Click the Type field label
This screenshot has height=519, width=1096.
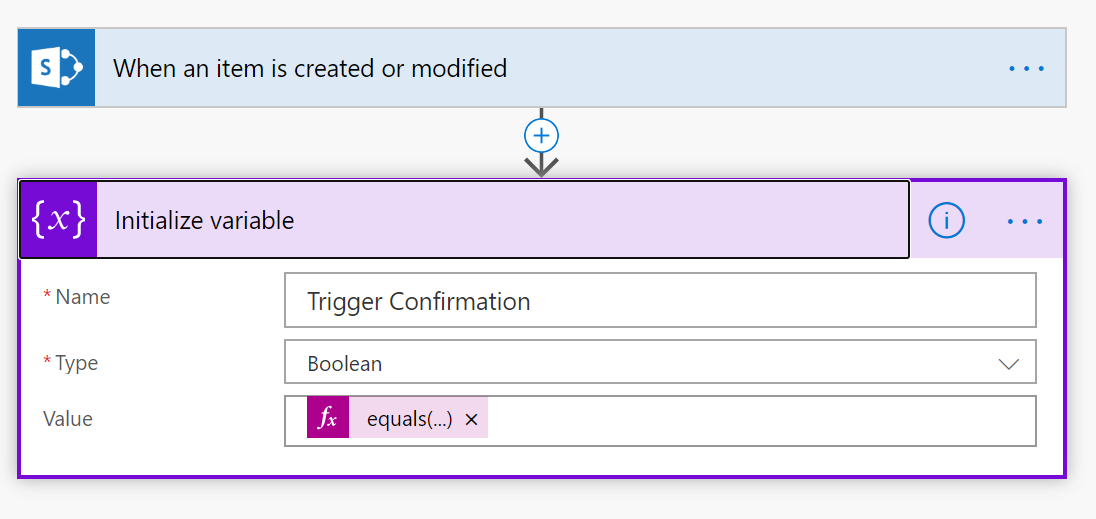[76, 363]
